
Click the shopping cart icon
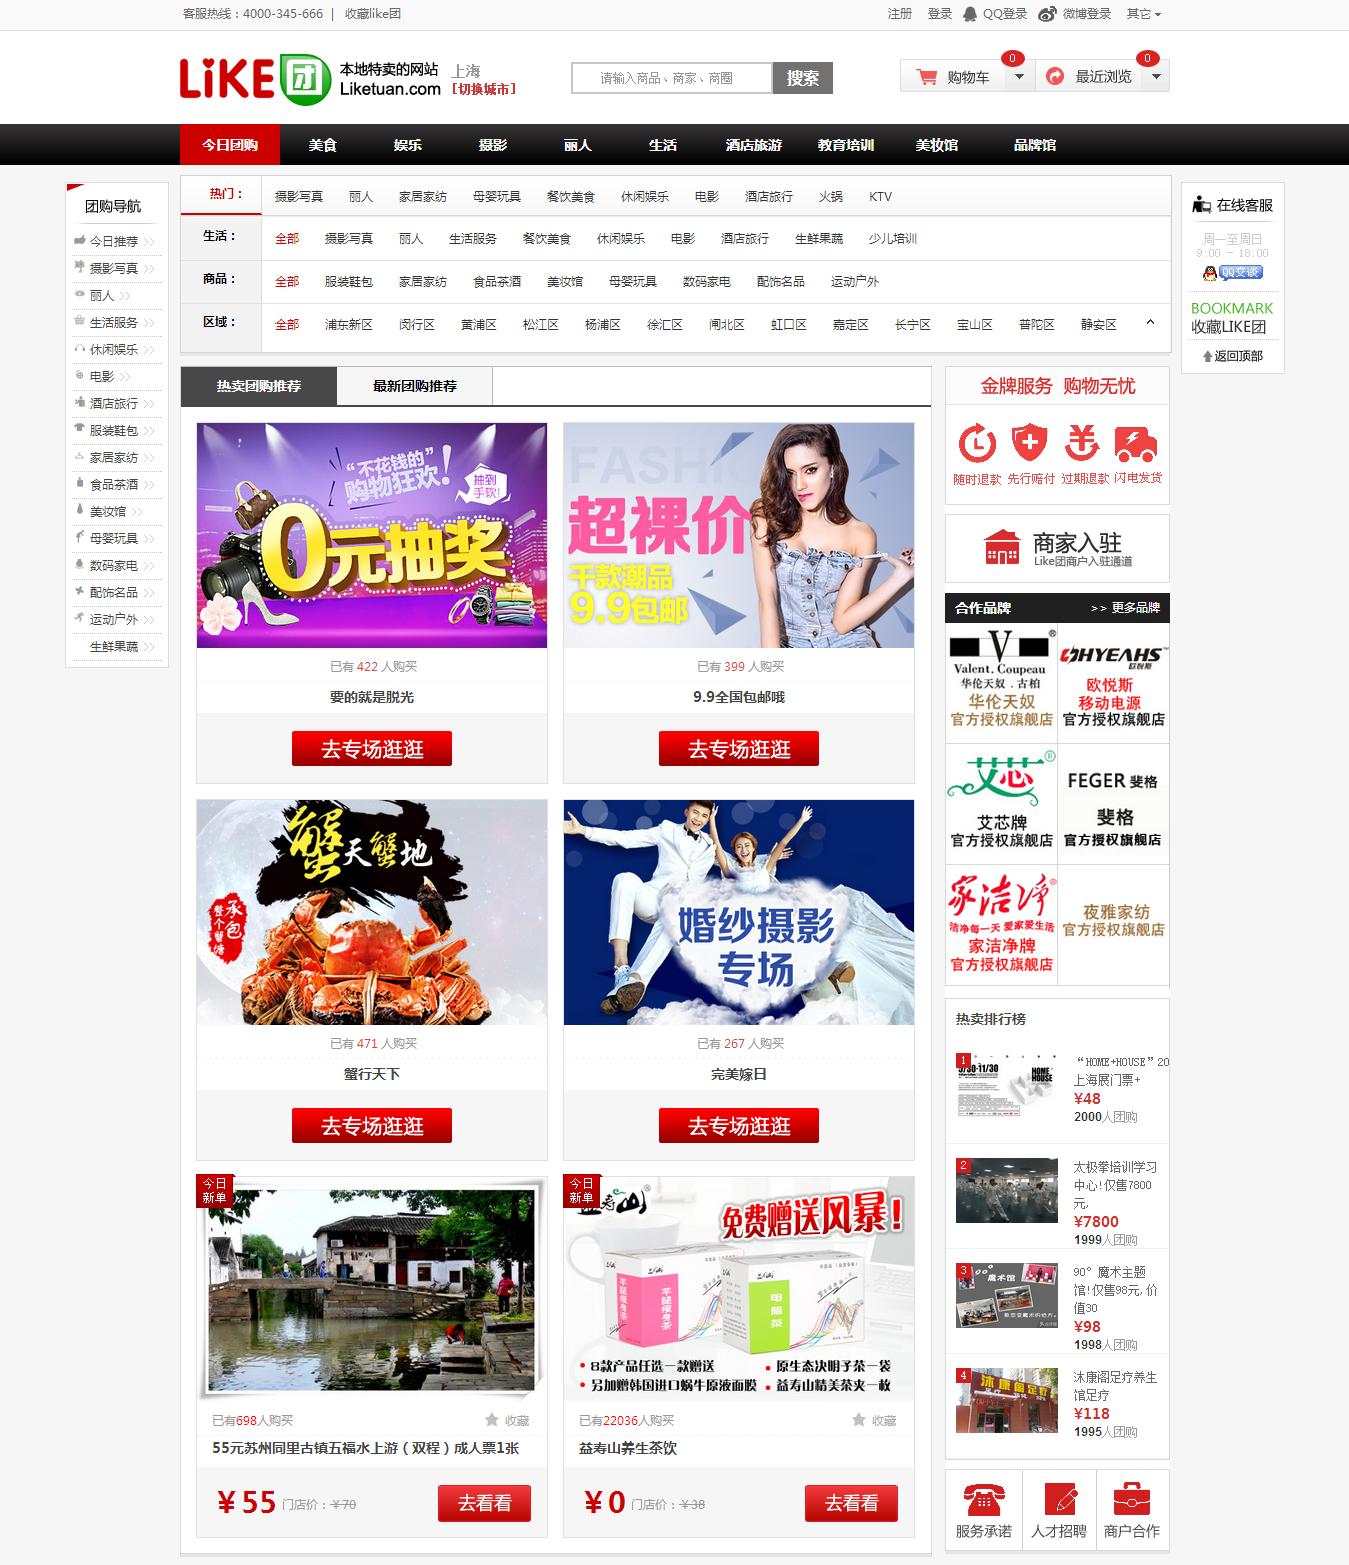927,77
